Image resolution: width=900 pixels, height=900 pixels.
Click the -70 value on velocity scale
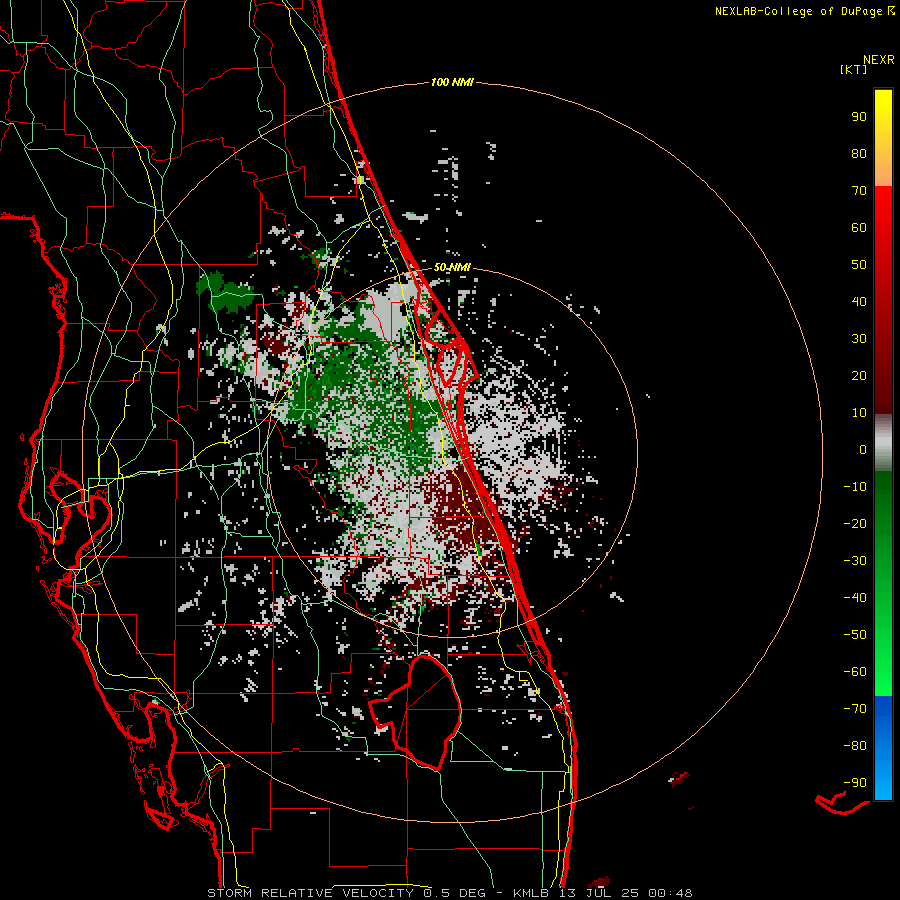click(855, 709)
